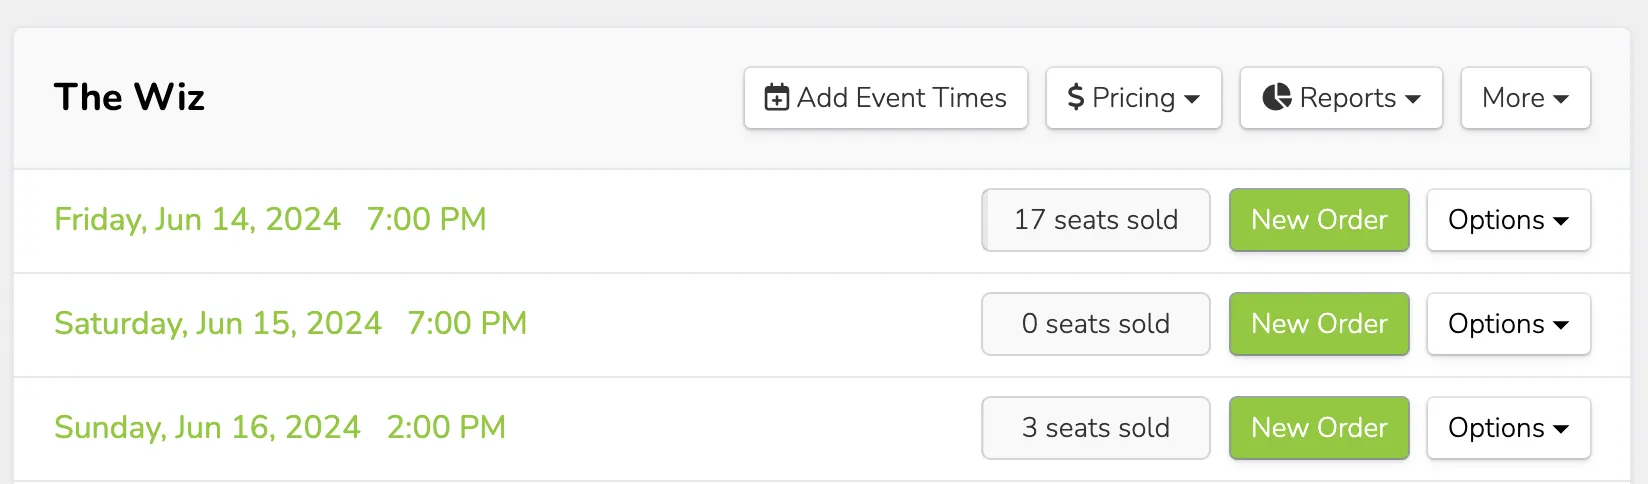Click the caret arrow on the Pricing button
This screenshot has height=484, width=1648.
(x=1192, y=99)
